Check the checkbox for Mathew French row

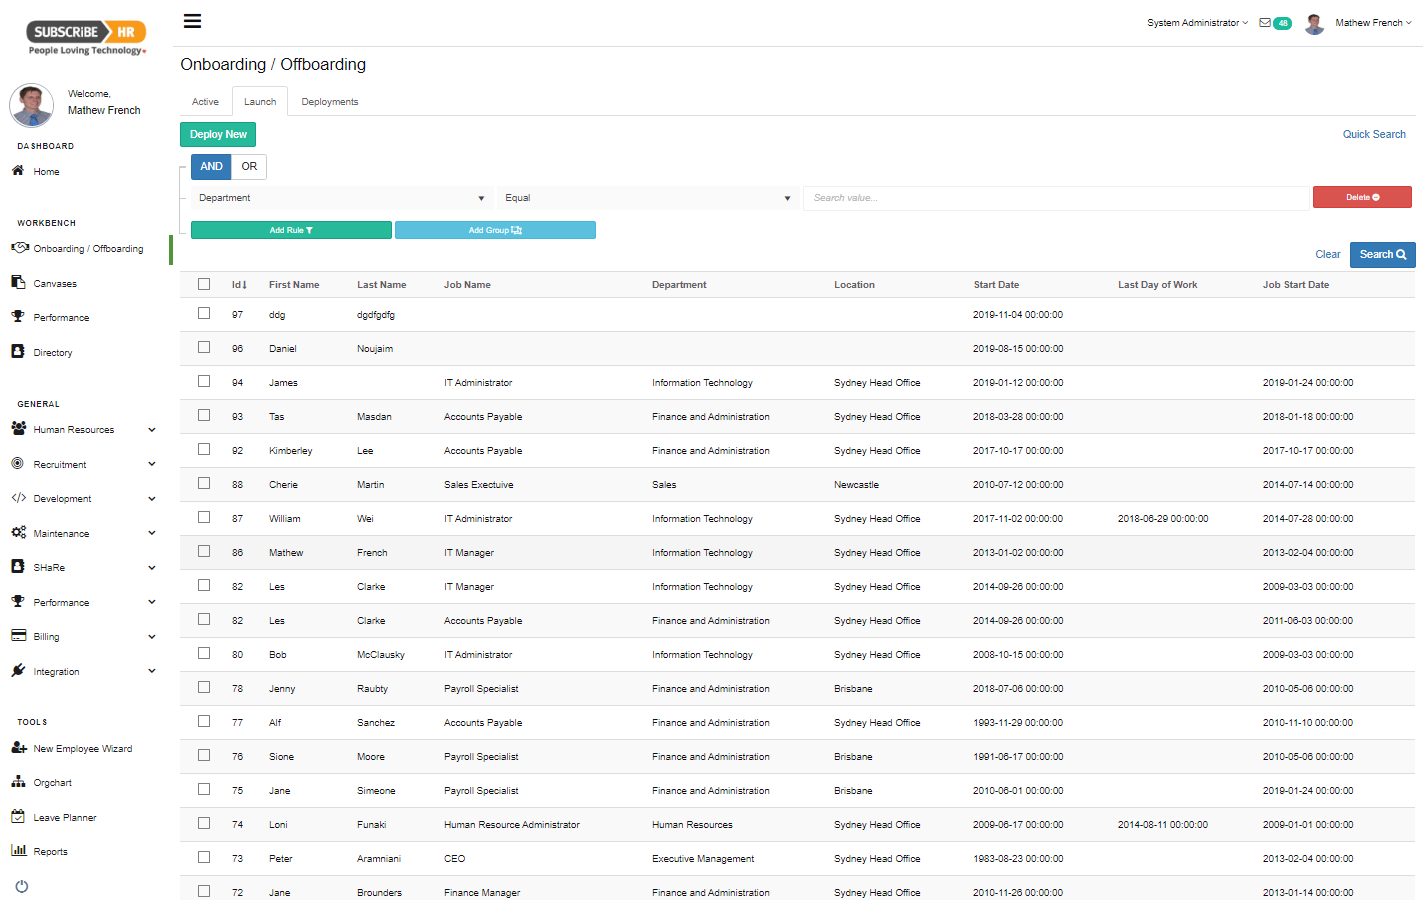click(x=204, y=552)
